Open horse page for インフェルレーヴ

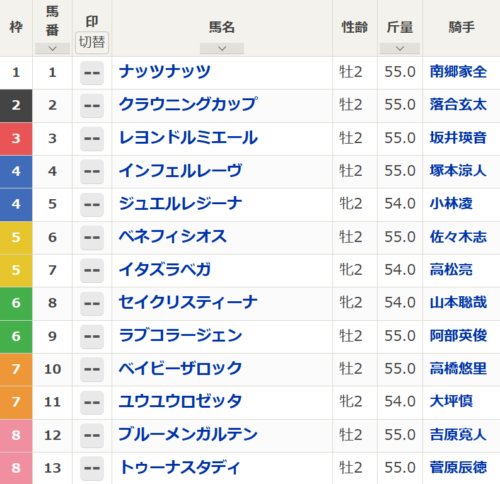pyautogui.click(x=180, y=171)
